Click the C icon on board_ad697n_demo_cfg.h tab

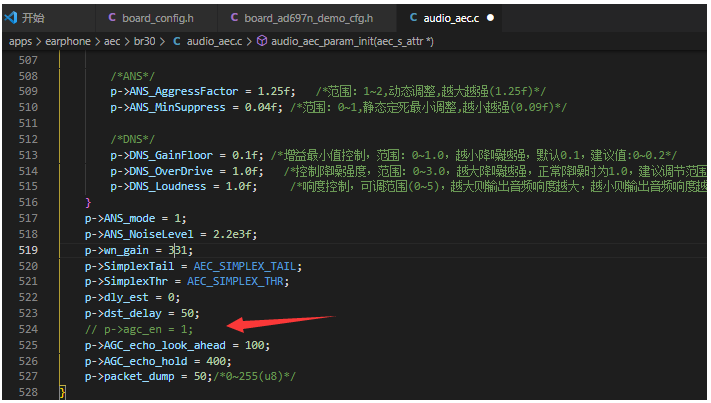[234, 18]
